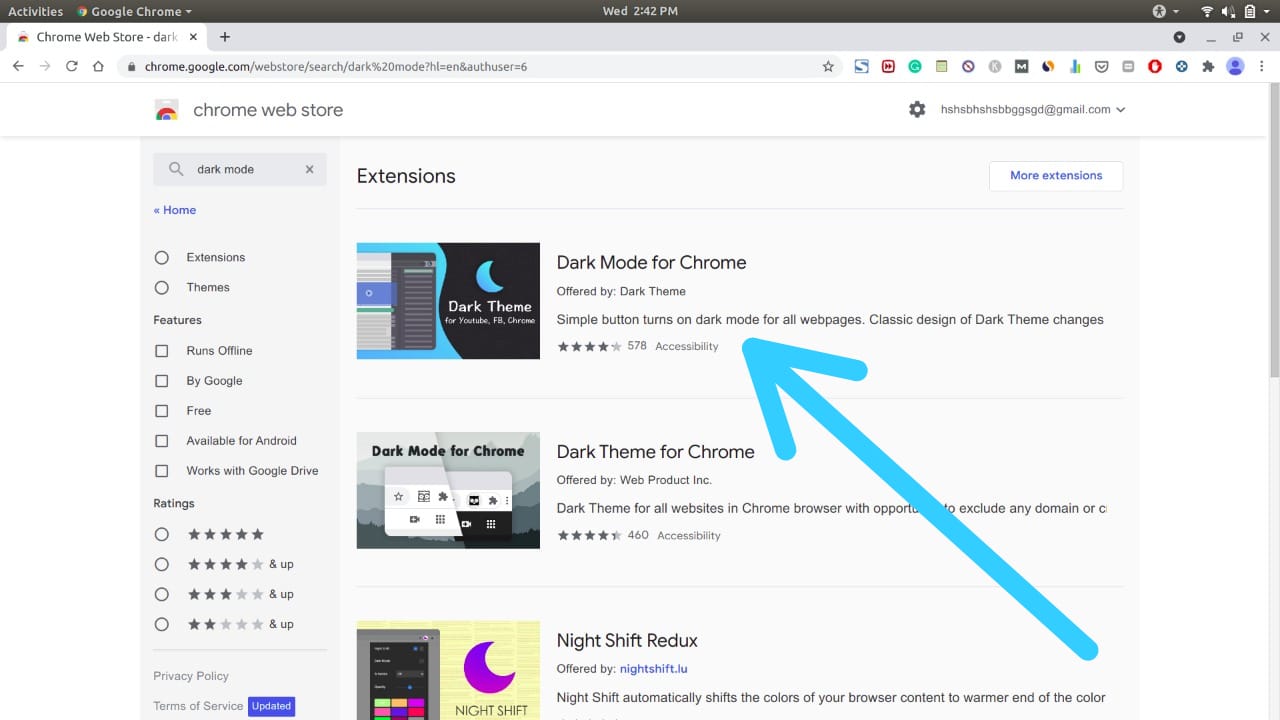Open the Night Shift Redux listing

pyautogui.click(x=627, y=640)
